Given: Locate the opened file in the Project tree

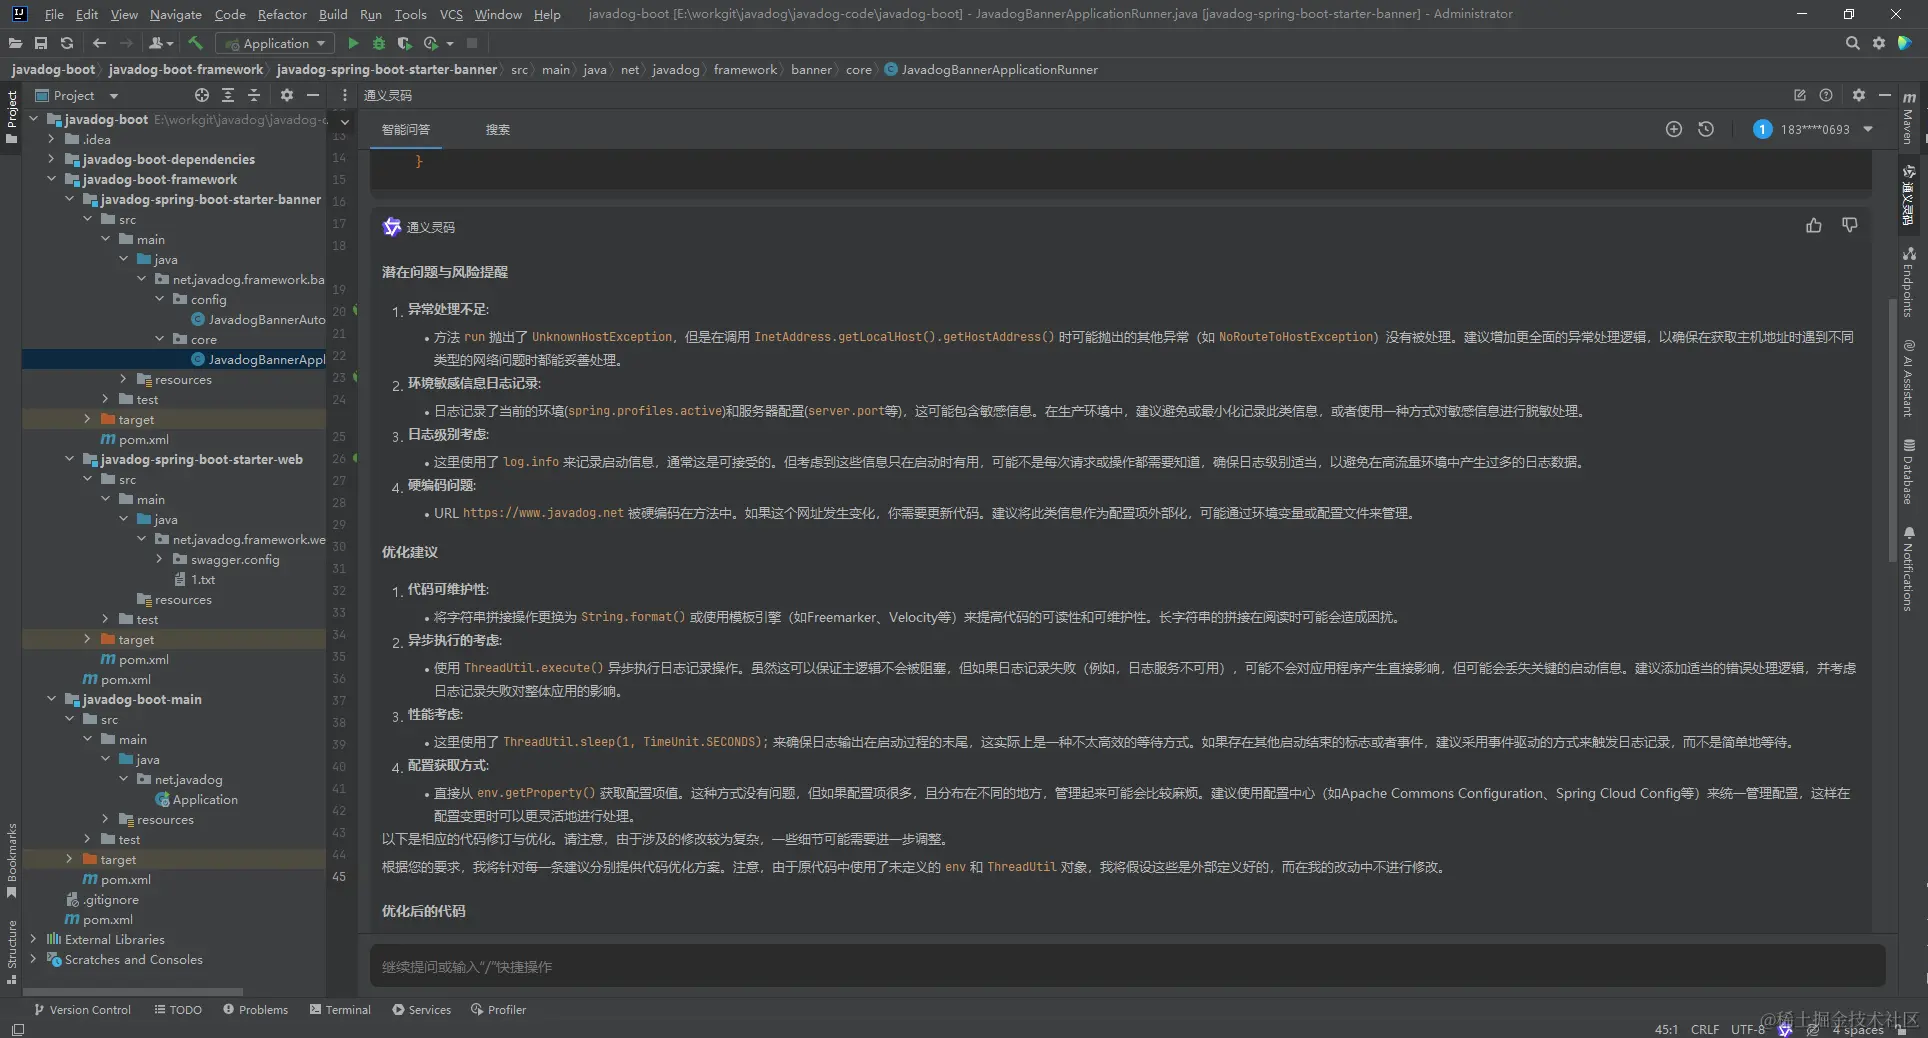Looking at the screenshot, I should [x=202, y=95].
